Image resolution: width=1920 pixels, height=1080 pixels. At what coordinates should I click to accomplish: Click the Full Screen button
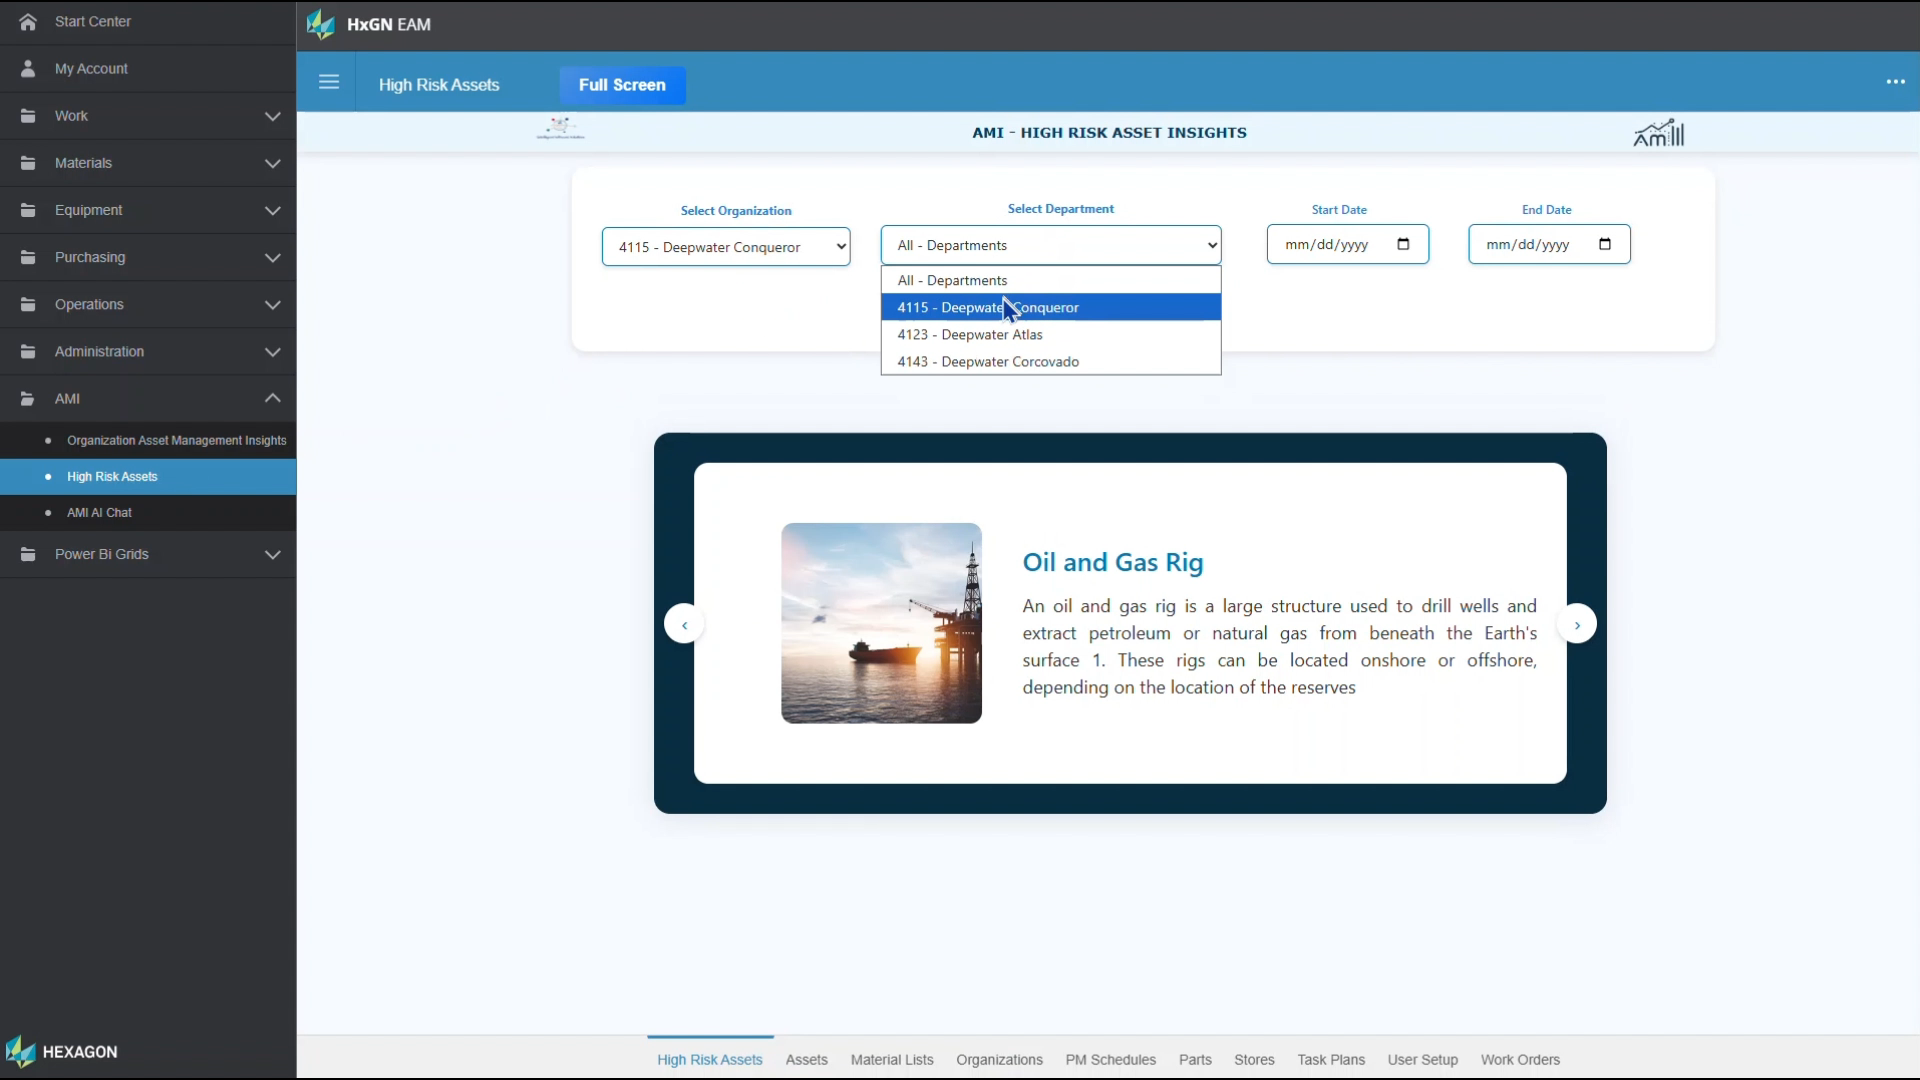[x=622, y=85]
